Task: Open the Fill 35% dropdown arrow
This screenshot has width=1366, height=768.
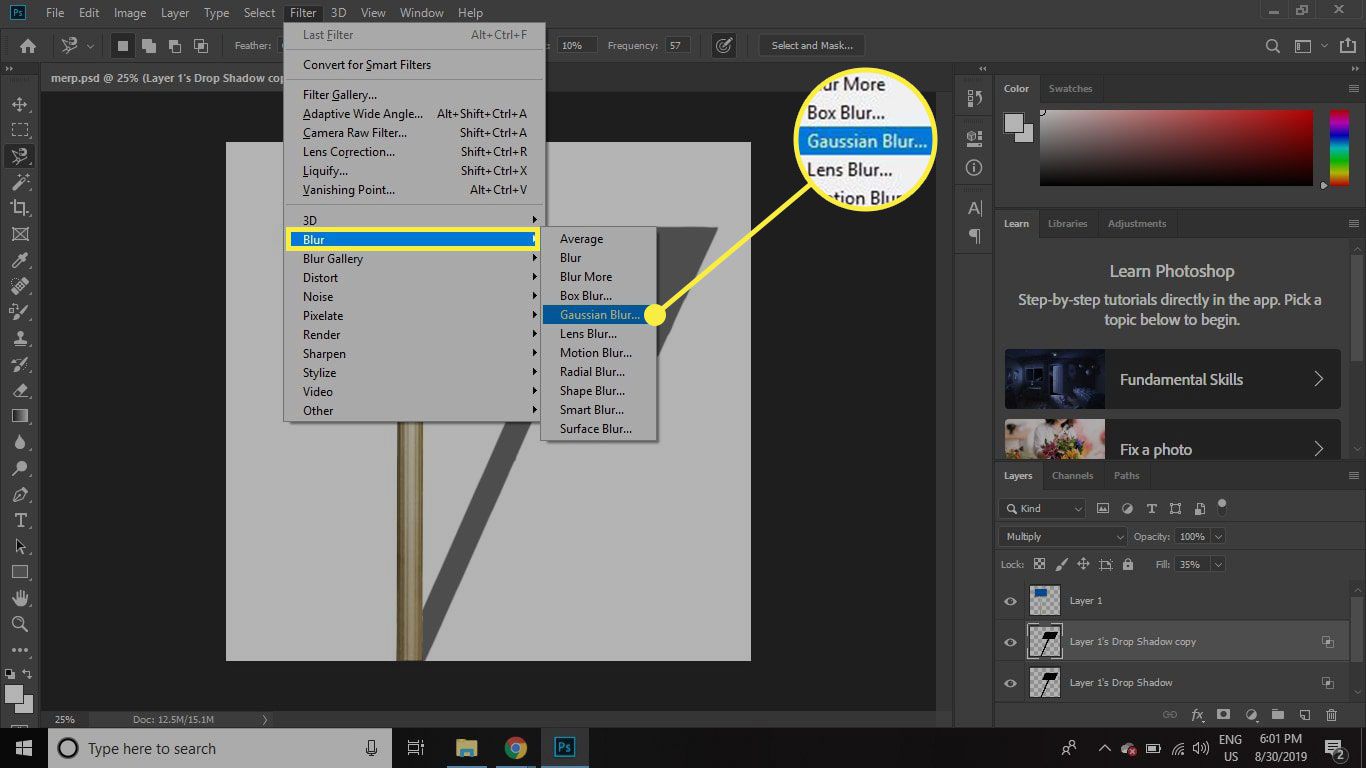Action: [1217, 564]
